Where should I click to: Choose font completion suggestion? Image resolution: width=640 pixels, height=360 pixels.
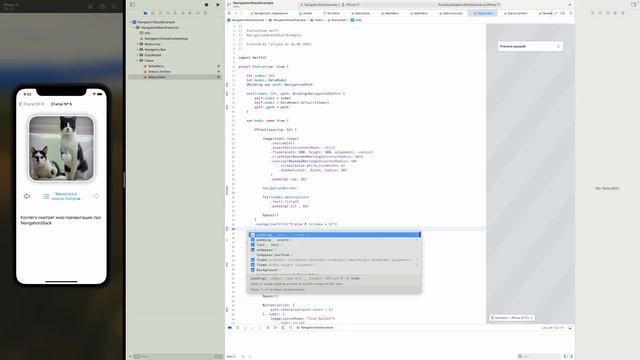pyautogui.click(x=334, y=245)
